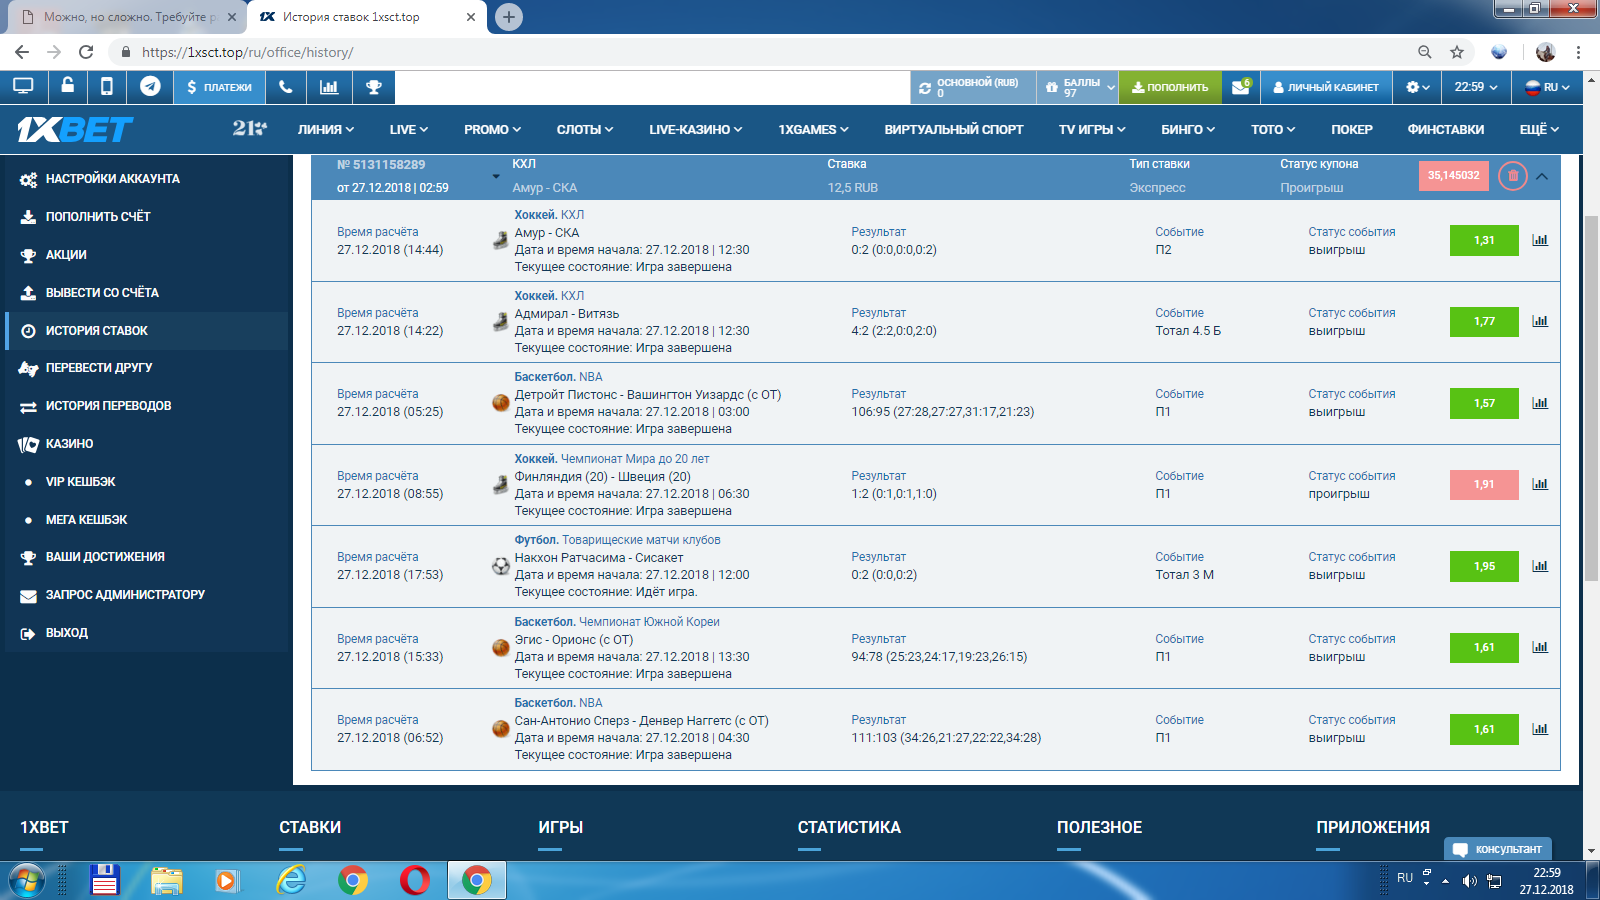Reload the page with refresh button
Viewport: 1600px width, 900px height.
pos(86,52)
